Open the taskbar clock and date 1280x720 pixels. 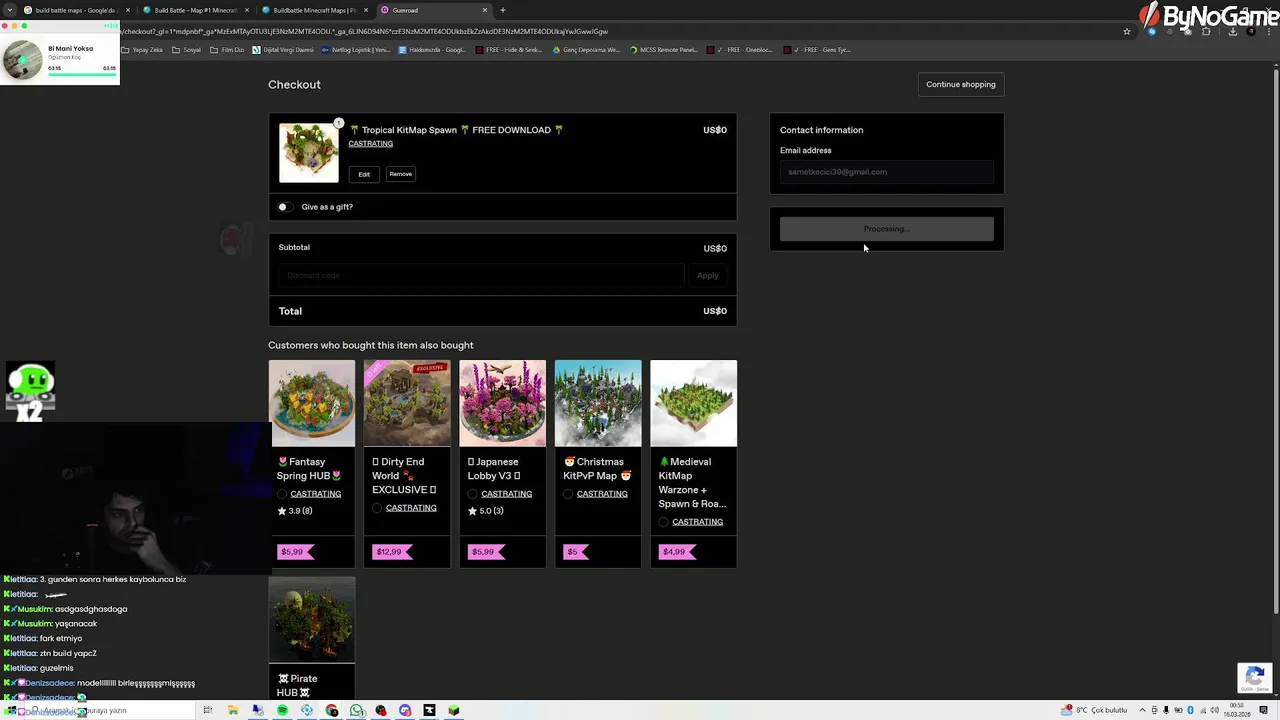pos(1238,710)
